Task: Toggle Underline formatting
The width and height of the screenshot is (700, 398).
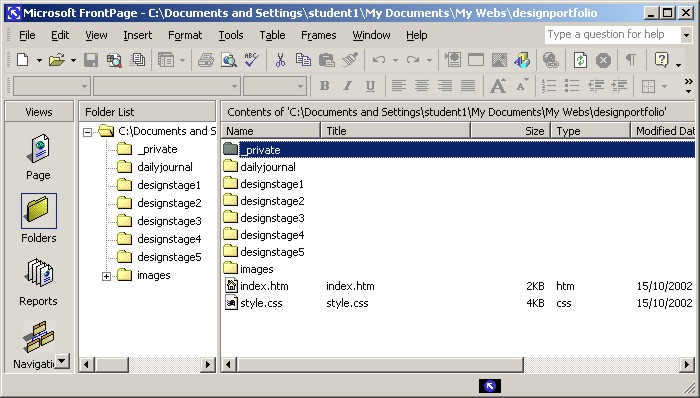Action: pos(370,86)
